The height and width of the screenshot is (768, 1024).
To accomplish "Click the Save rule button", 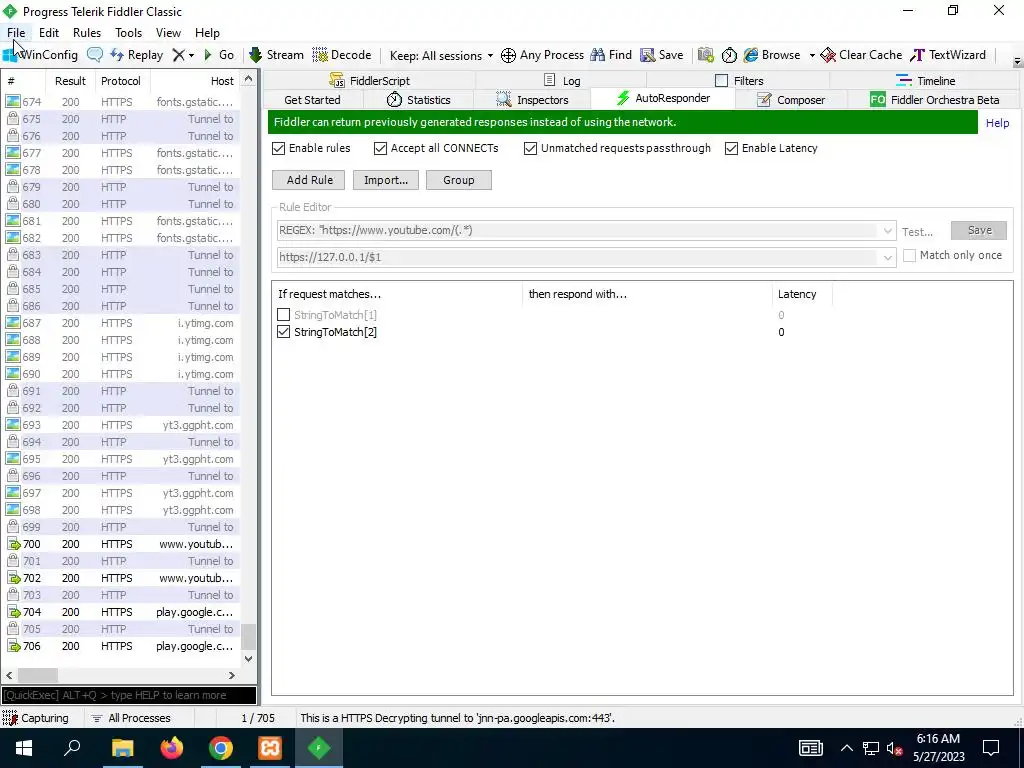I will coord(979,230).
